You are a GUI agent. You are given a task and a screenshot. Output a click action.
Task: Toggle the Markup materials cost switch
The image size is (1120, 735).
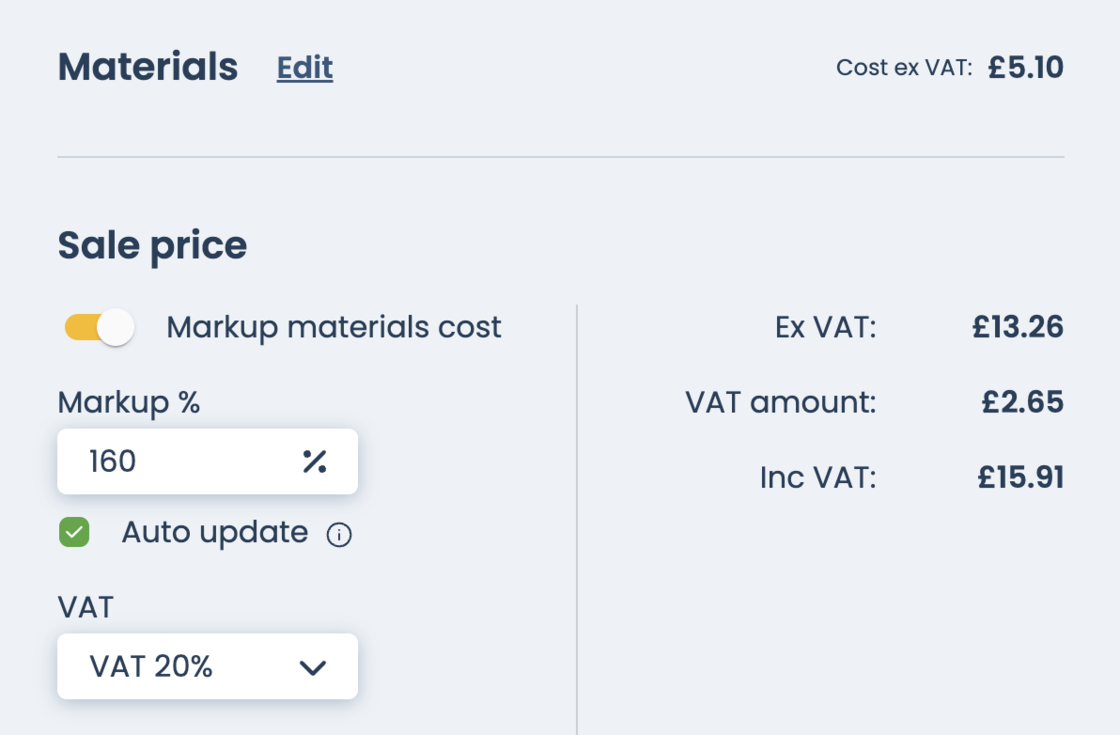tap(99, 327)
